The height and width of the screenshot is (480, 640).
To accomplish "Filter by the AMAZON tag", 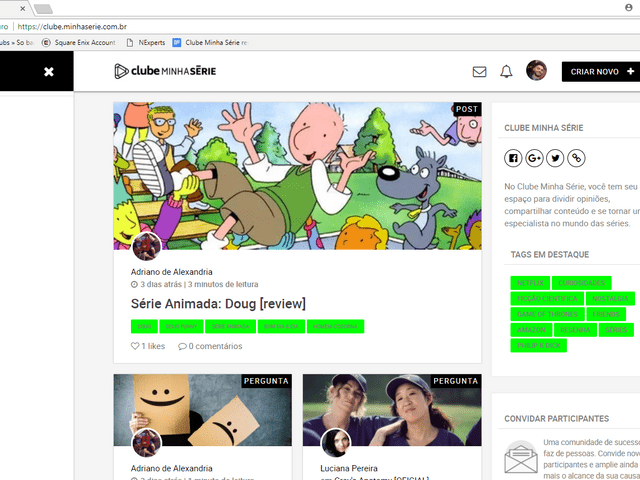I will pyautogui.click(x=531, y=329).
